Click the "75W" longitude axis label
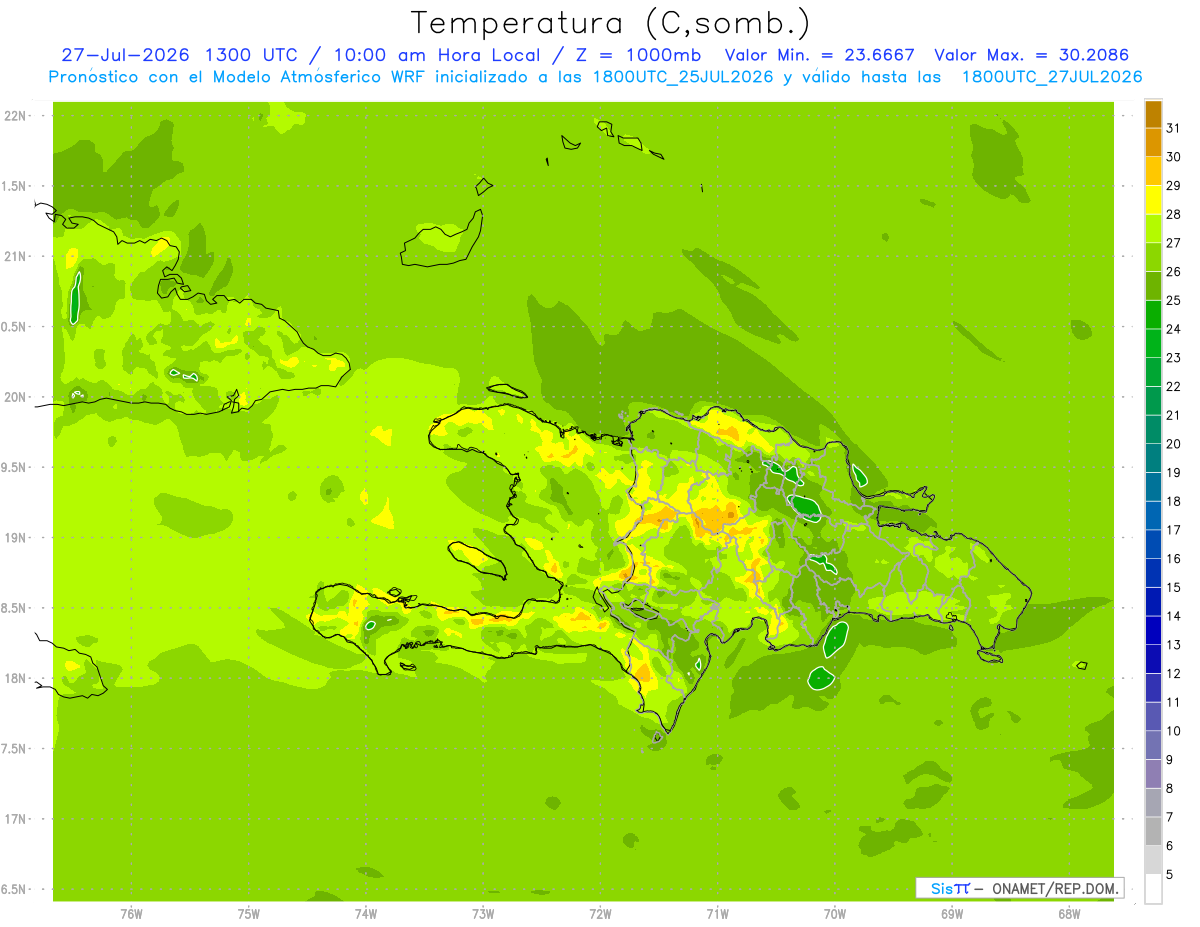The image size is (1200, 927). (249, 914)
